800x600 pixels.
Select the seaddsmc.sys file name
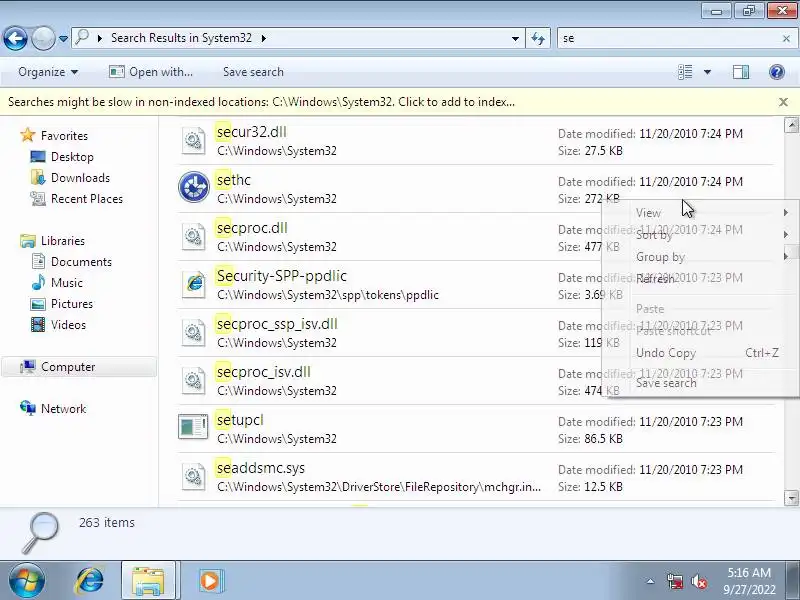tap(261, 468)
